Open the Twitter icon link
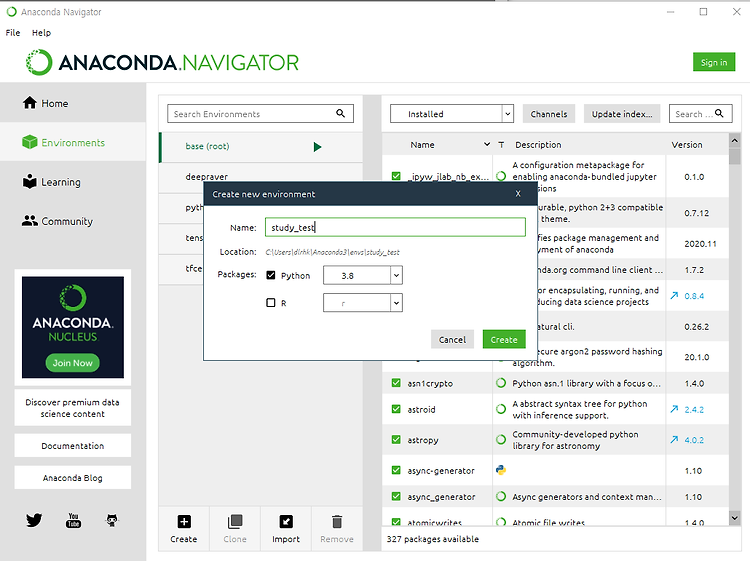This screenshot has height=561, width=750. pyautogui.click(x=34, y=520)
